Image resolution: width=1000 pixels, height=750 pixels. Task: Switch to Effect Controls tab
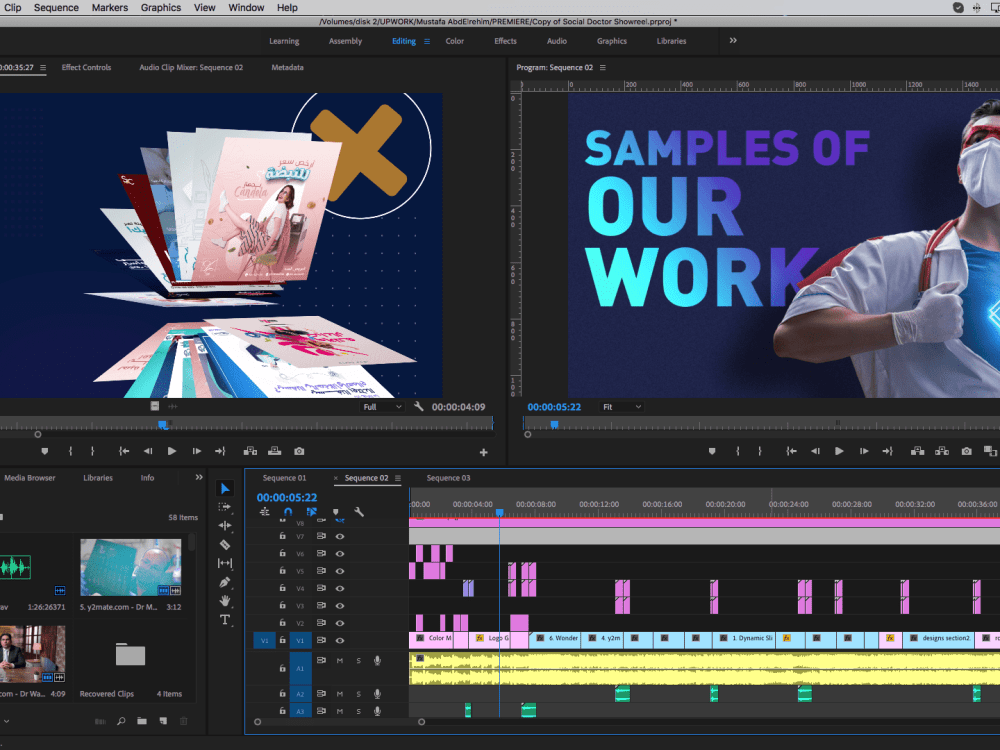tap(86, 67)
